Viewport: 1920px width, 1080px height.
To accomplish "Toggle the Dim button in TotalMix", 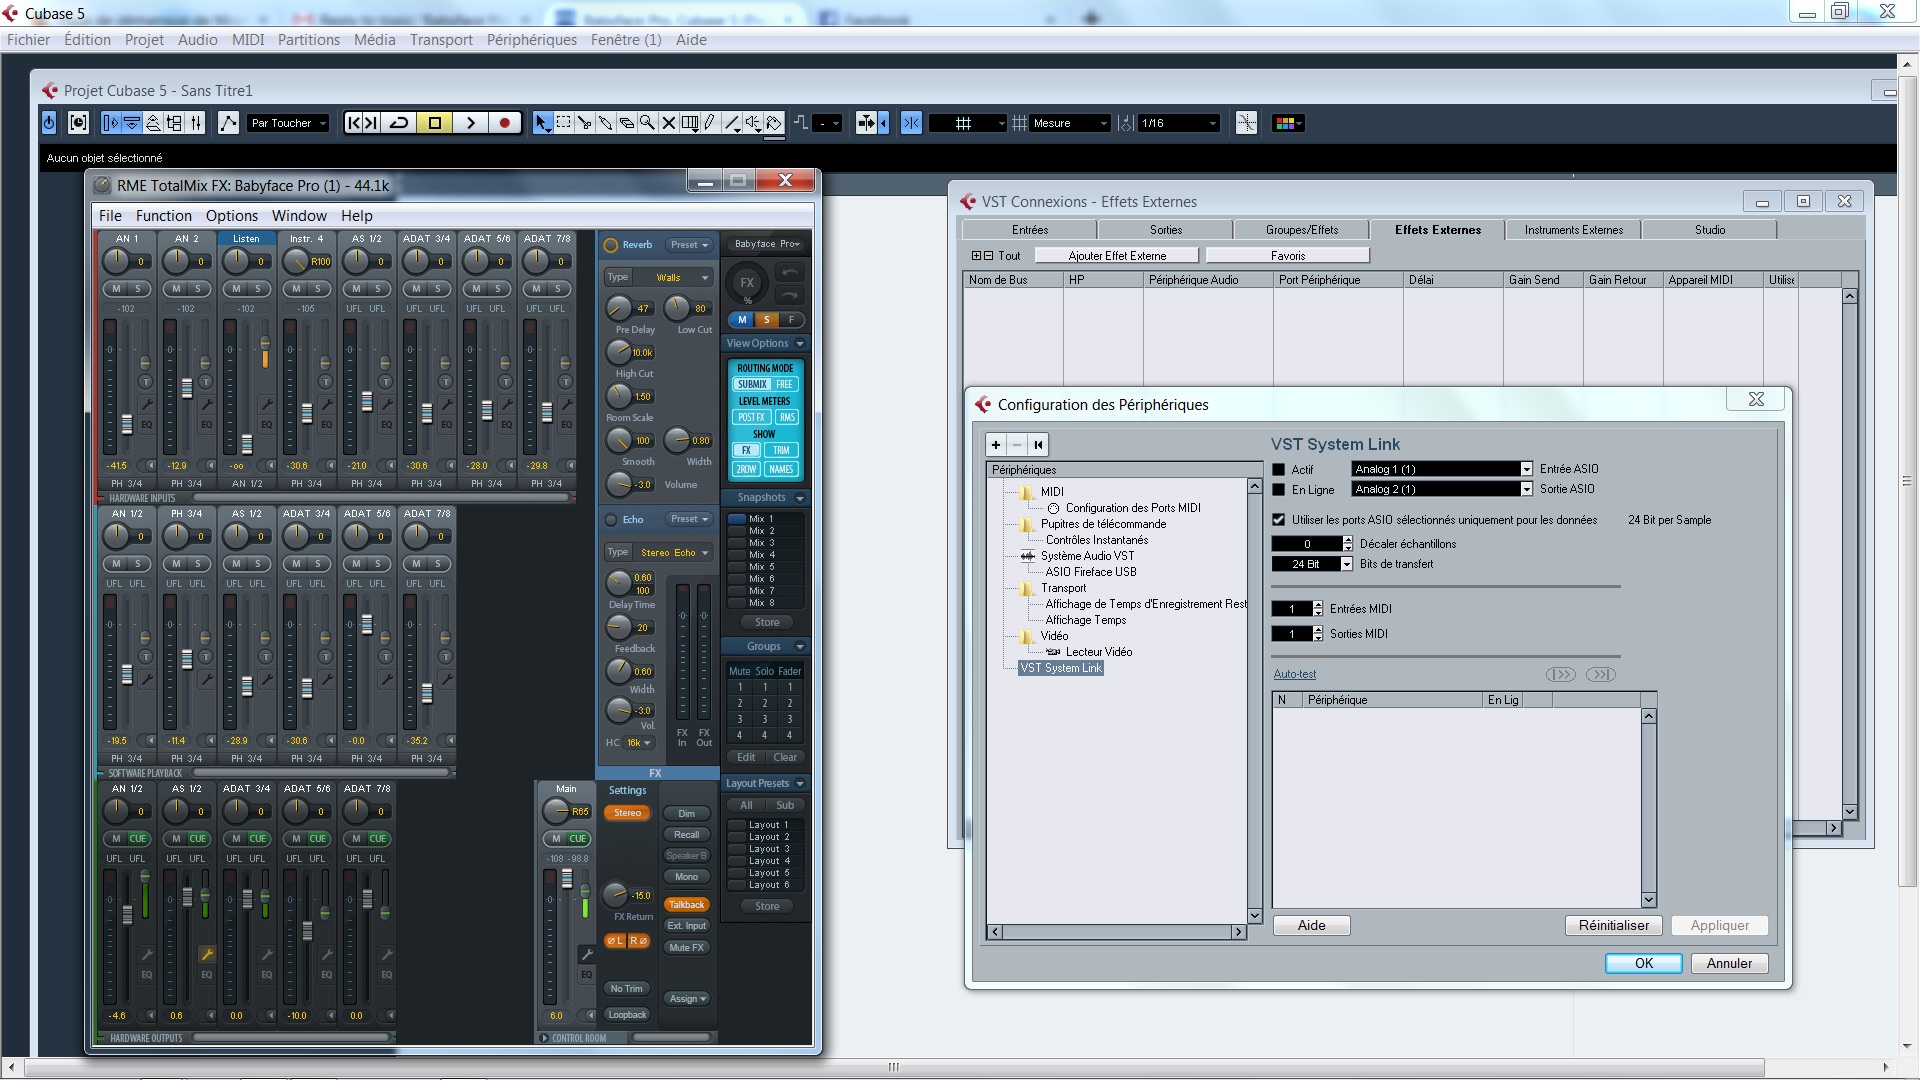I will pyautogui.click(x=687, y=814).
